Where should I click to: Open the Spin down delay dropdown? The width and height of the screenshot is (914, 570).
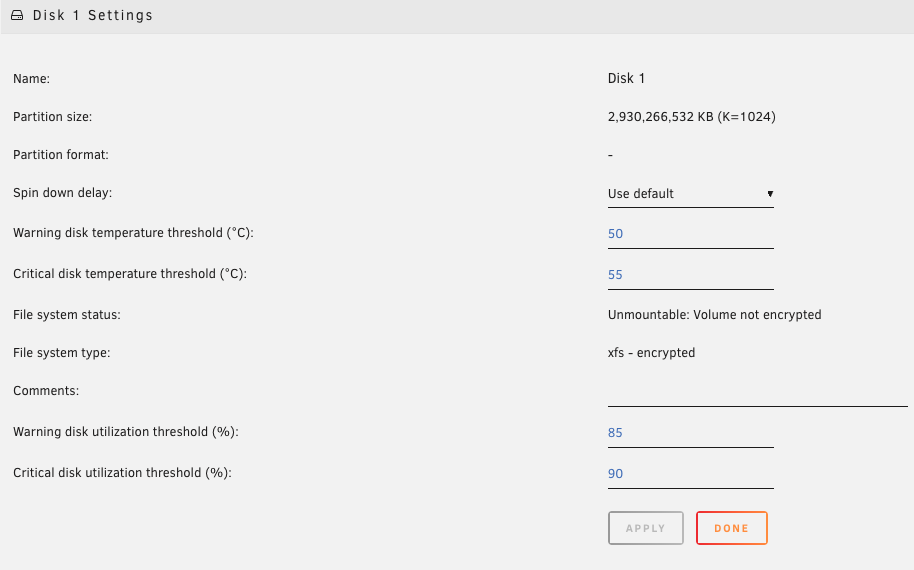pyautogui.click(x=690, y=194)
